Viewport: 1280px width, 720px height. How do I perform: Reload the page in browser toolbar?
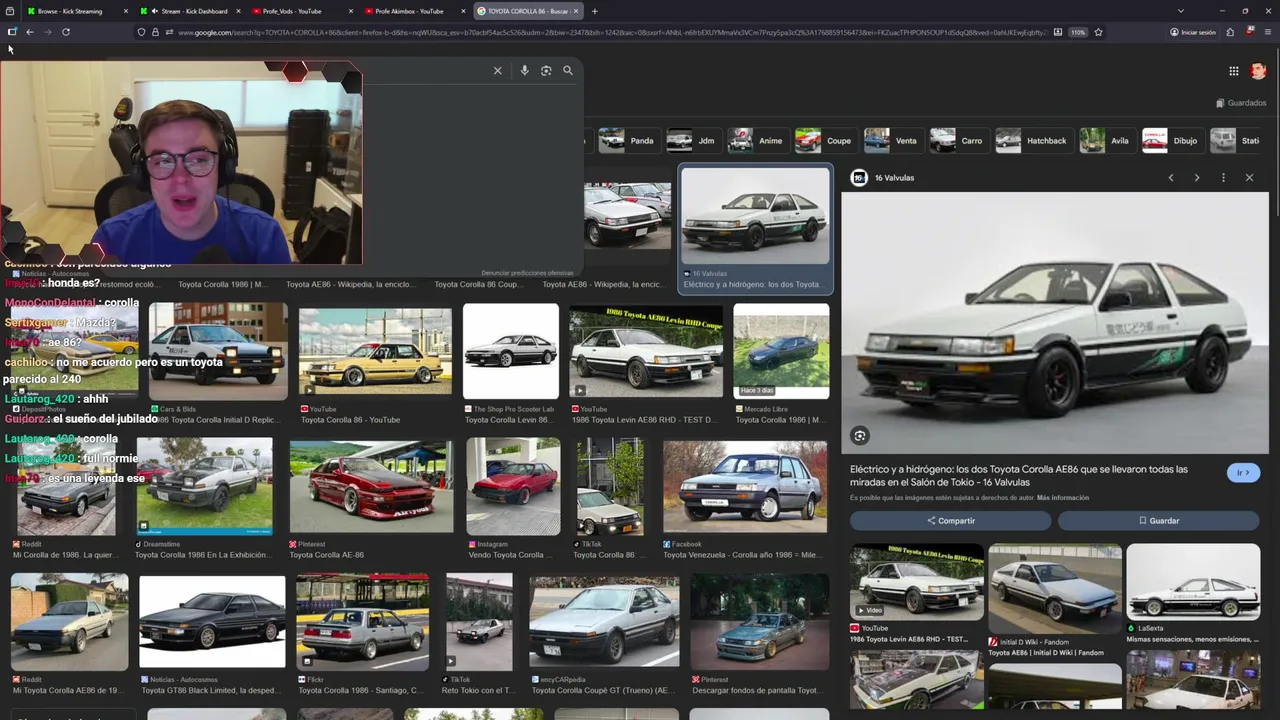pos(66,32)
